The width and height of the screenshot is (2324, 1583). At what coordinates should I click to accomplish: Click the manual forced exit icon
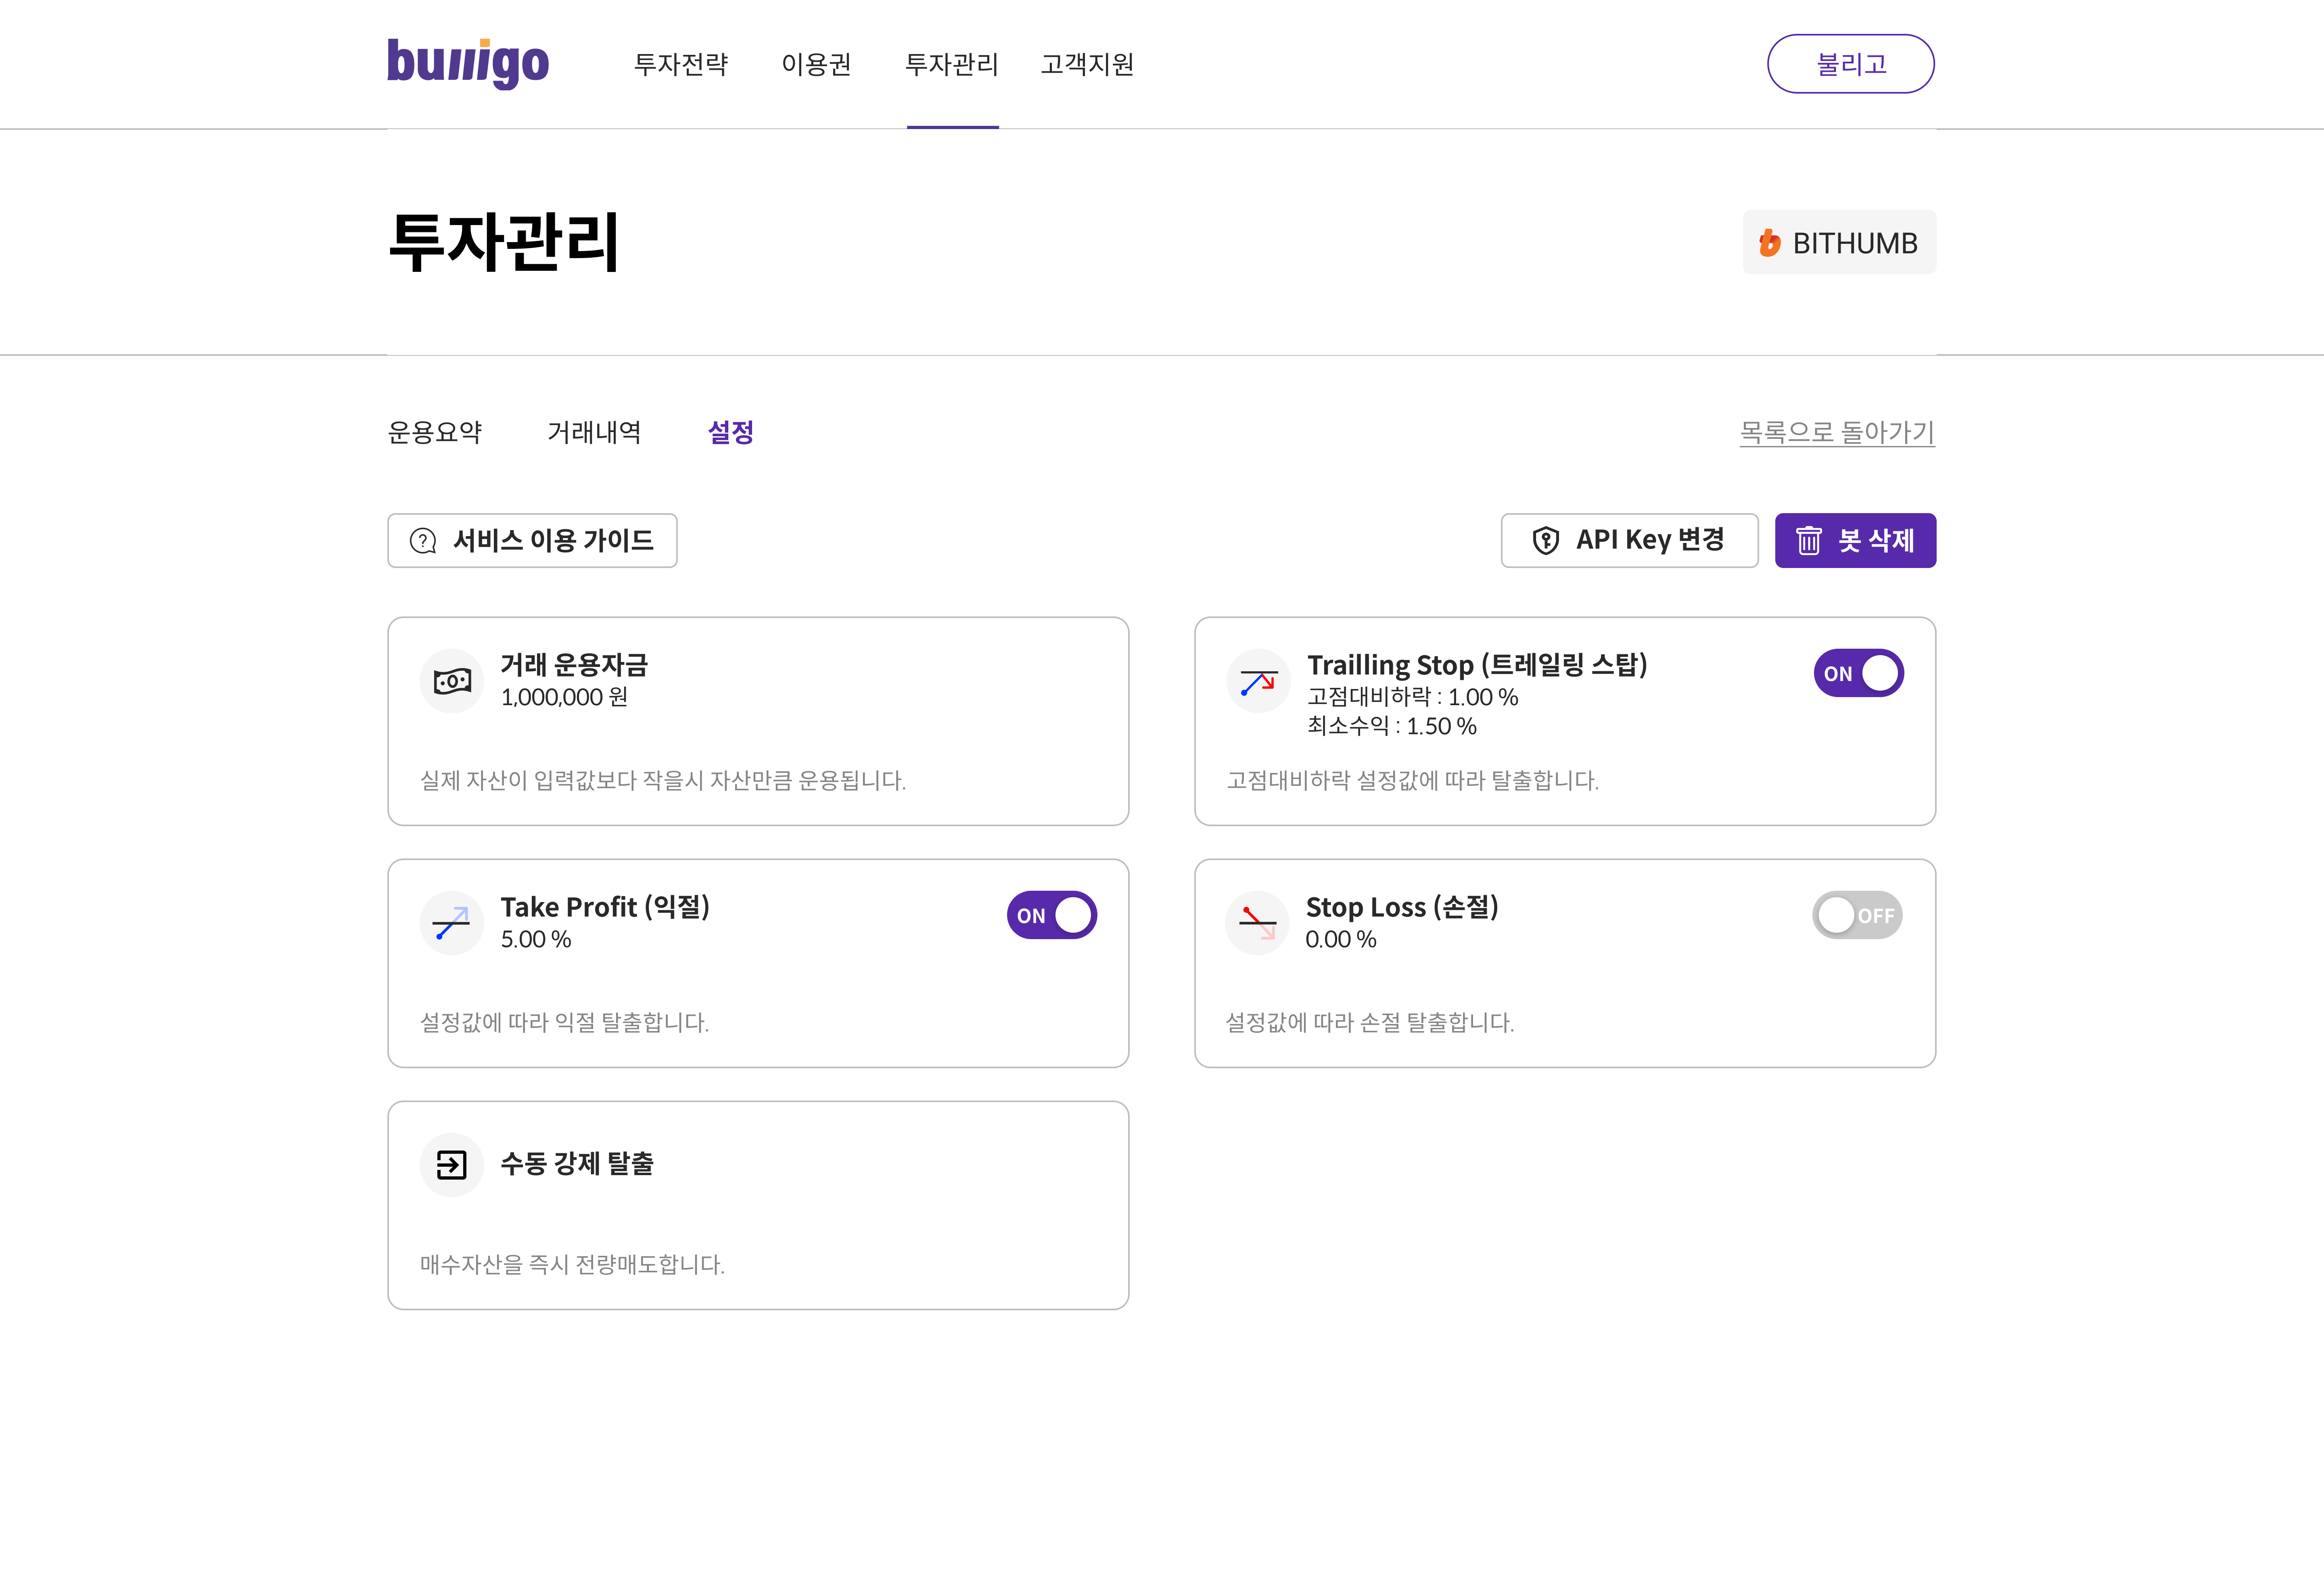pos(452,1165)
